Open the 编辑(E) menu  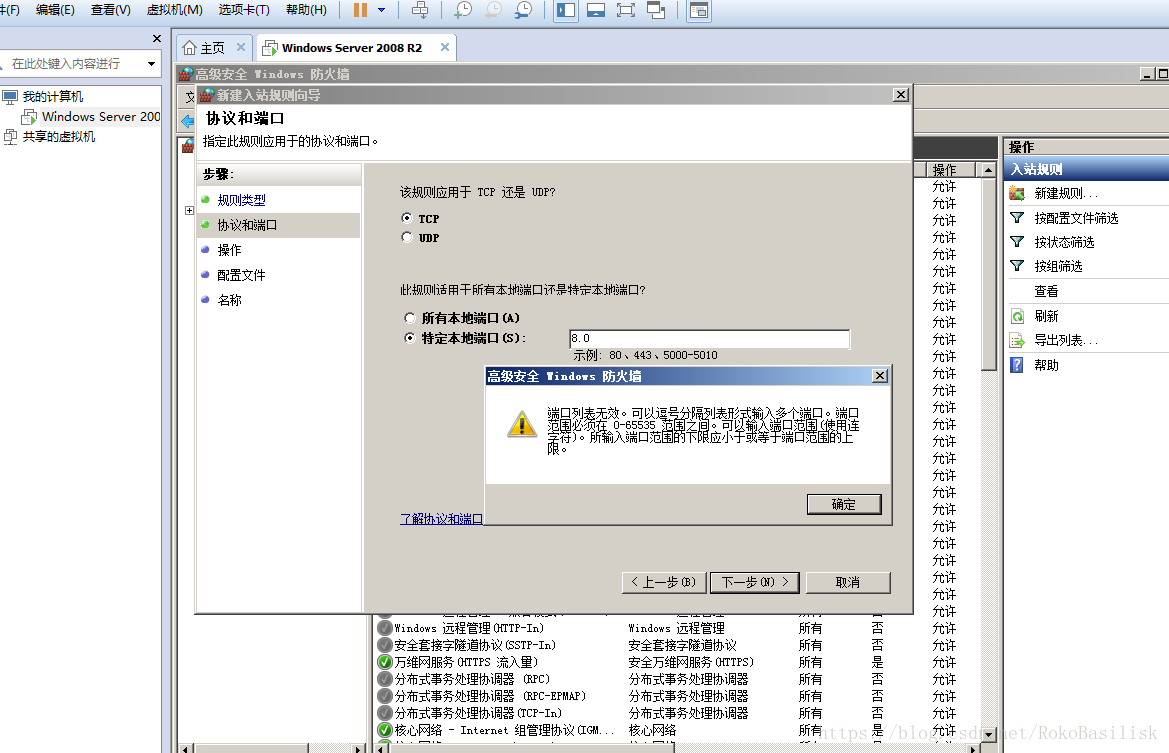[55, 10]
